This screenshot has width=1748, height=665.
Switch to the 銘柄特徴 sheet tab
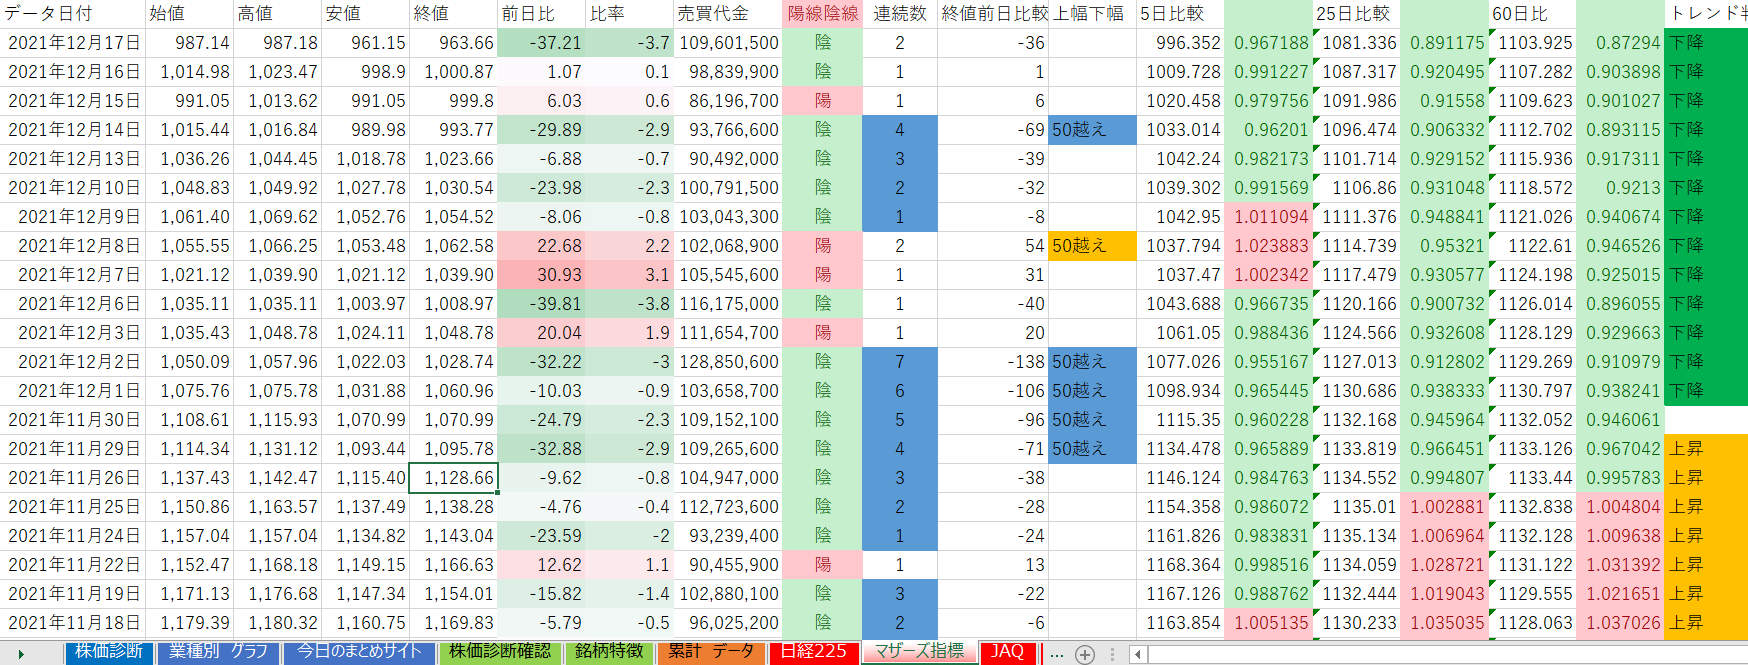pos(609,652)
